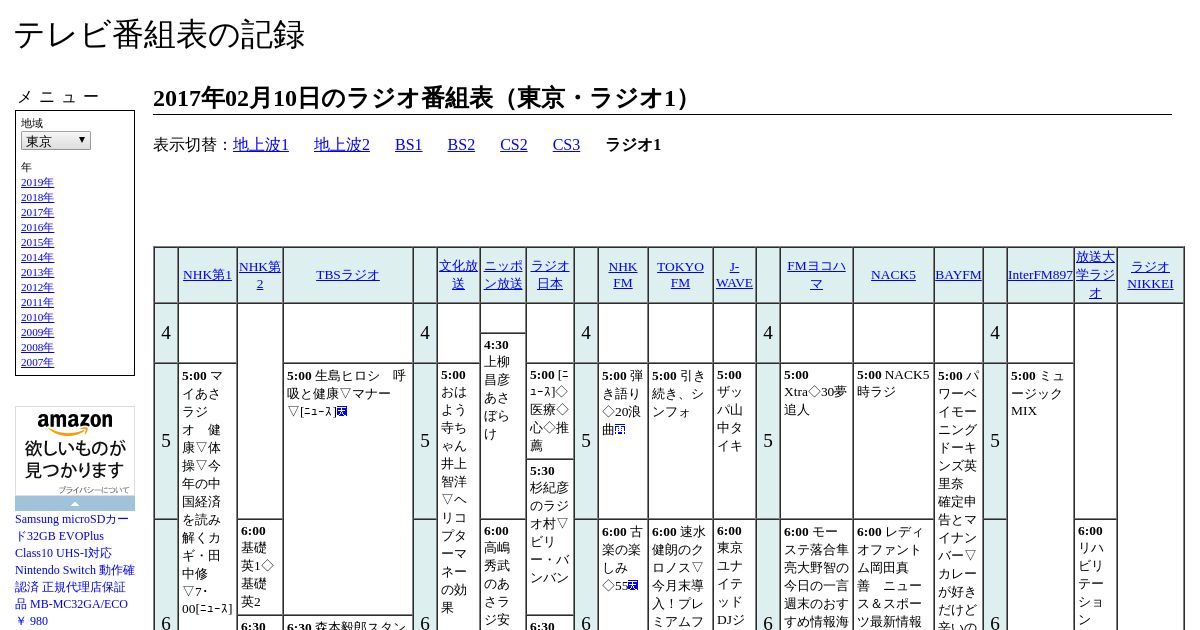Open the NACK5 station link
This screenshot has height=630, width=1200.
893,275
